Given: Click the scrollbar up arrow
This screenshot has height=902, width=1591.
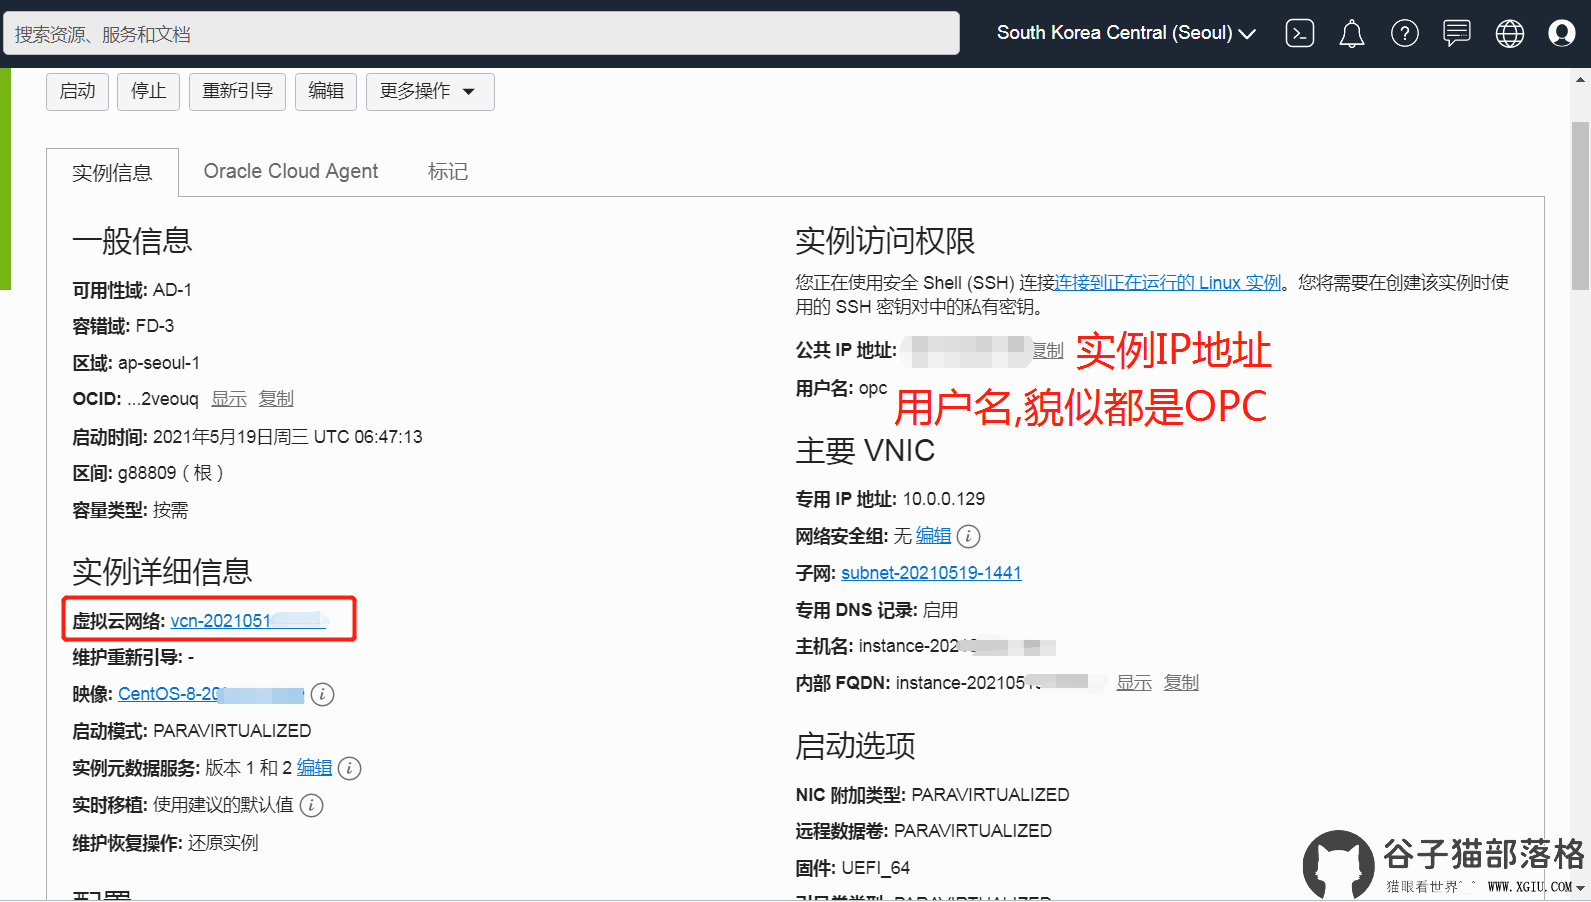Looking at the screenshot, I should (x=1581, y=78).
